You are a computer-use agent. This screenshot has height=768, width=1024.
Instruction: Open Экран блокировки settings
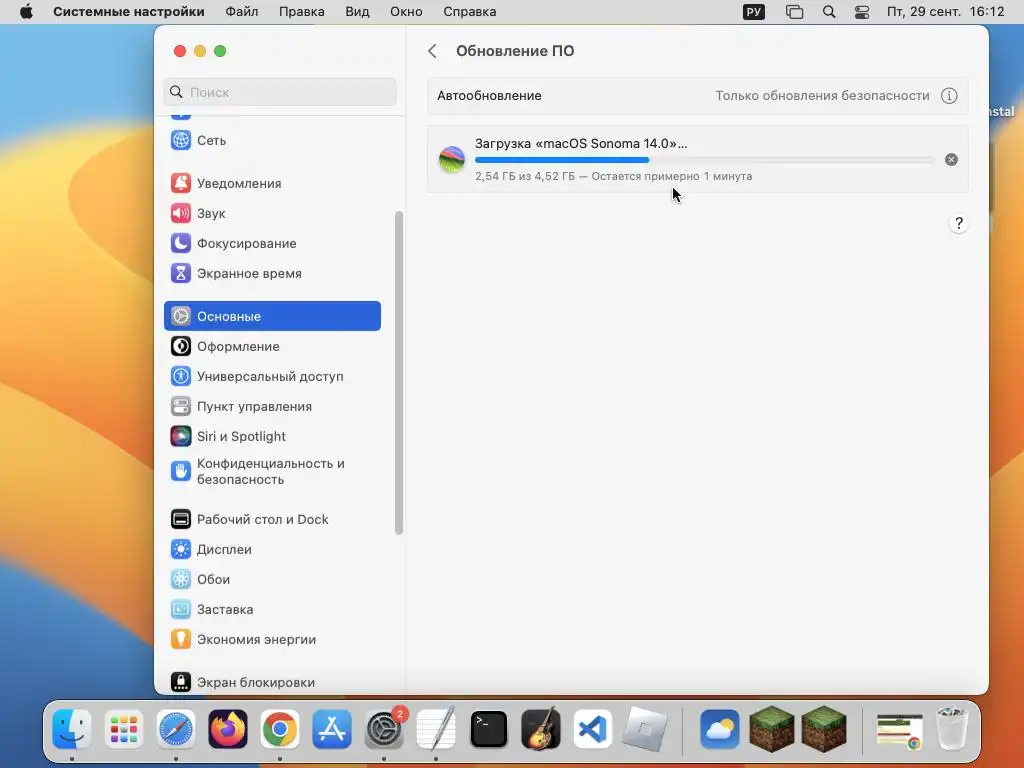pos(272,682)
